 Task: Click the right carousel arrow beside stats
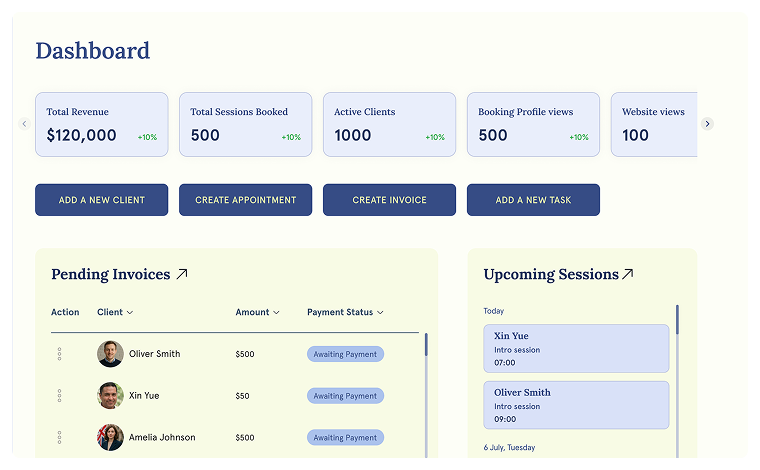707,124
